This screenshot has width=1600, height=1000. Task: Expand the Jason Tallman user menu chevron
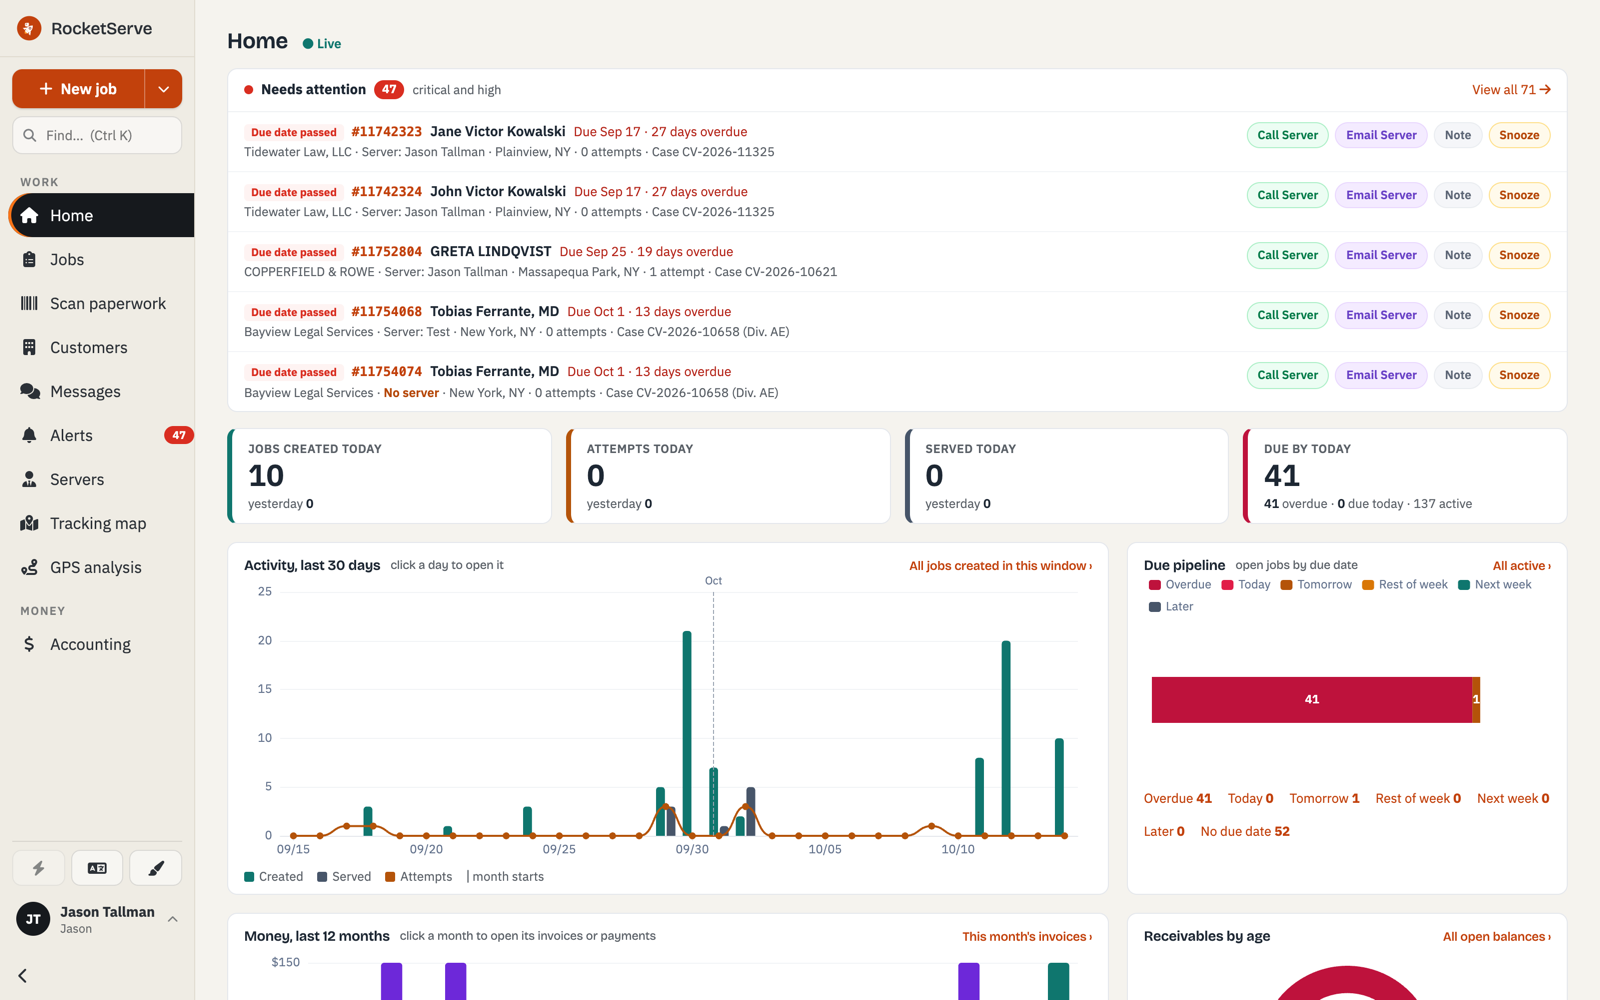point(173,919)
